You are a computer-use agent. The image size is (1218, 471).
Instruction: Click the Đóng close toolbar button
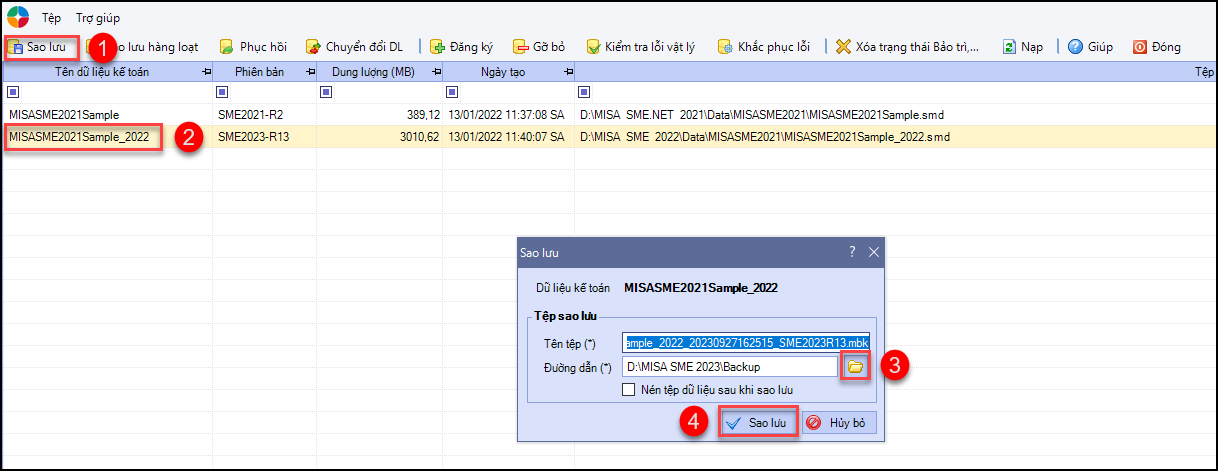(1140, 47)
